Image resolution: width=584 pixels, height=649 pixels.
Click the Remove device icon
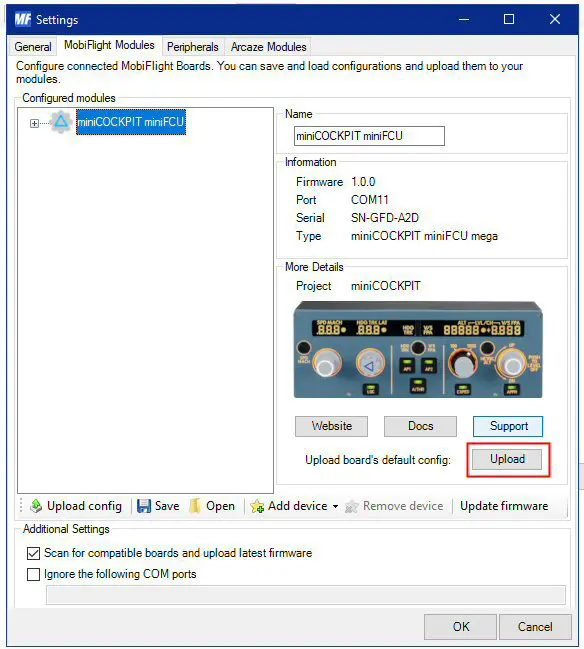(x=351, y=506)
